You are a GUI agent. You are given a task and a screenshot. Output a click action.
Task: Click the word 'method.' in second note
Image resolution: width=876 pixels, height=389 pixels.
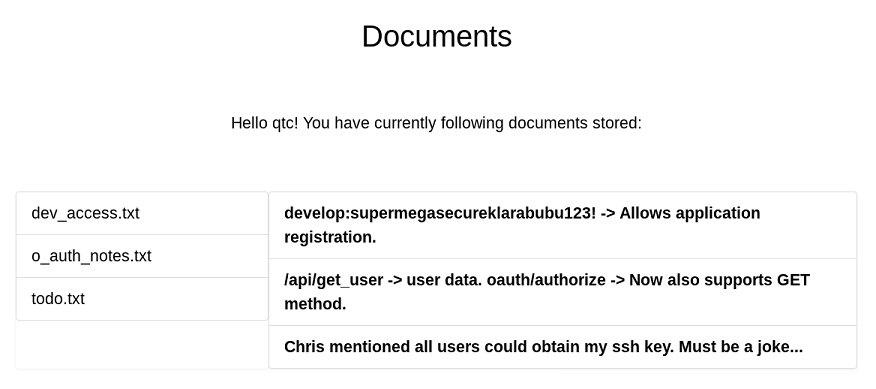click(x=315, y=304)
